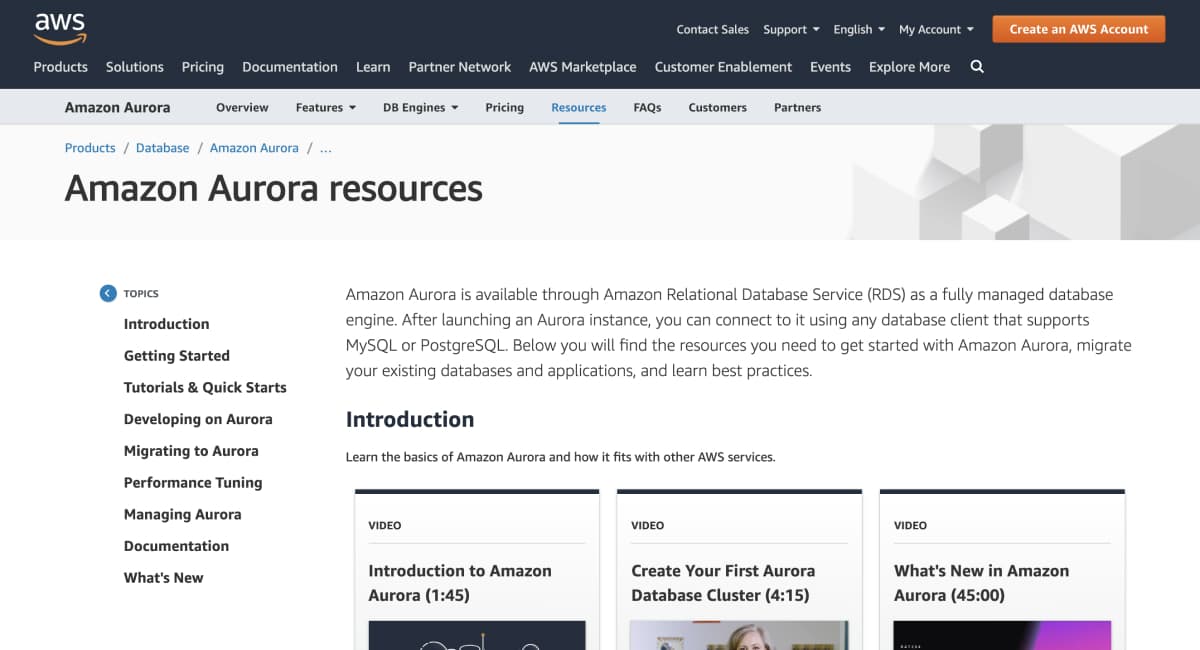Expand the DB Engines dropdown
The height and width of the screenshot is (650, 1200).
click(x=420, y=107)
